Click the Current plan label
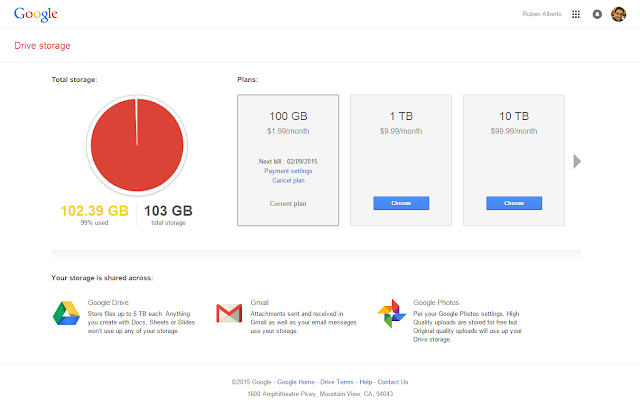This screenshot has width=640, height=407. click(288, 203)
